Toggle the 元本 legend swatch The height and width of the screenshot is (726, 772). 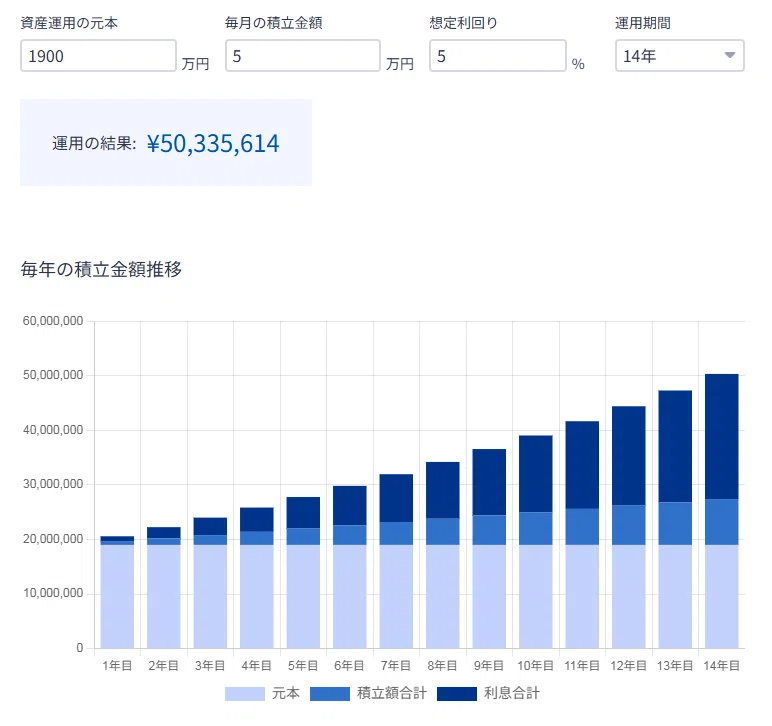[x=245, y=693]
